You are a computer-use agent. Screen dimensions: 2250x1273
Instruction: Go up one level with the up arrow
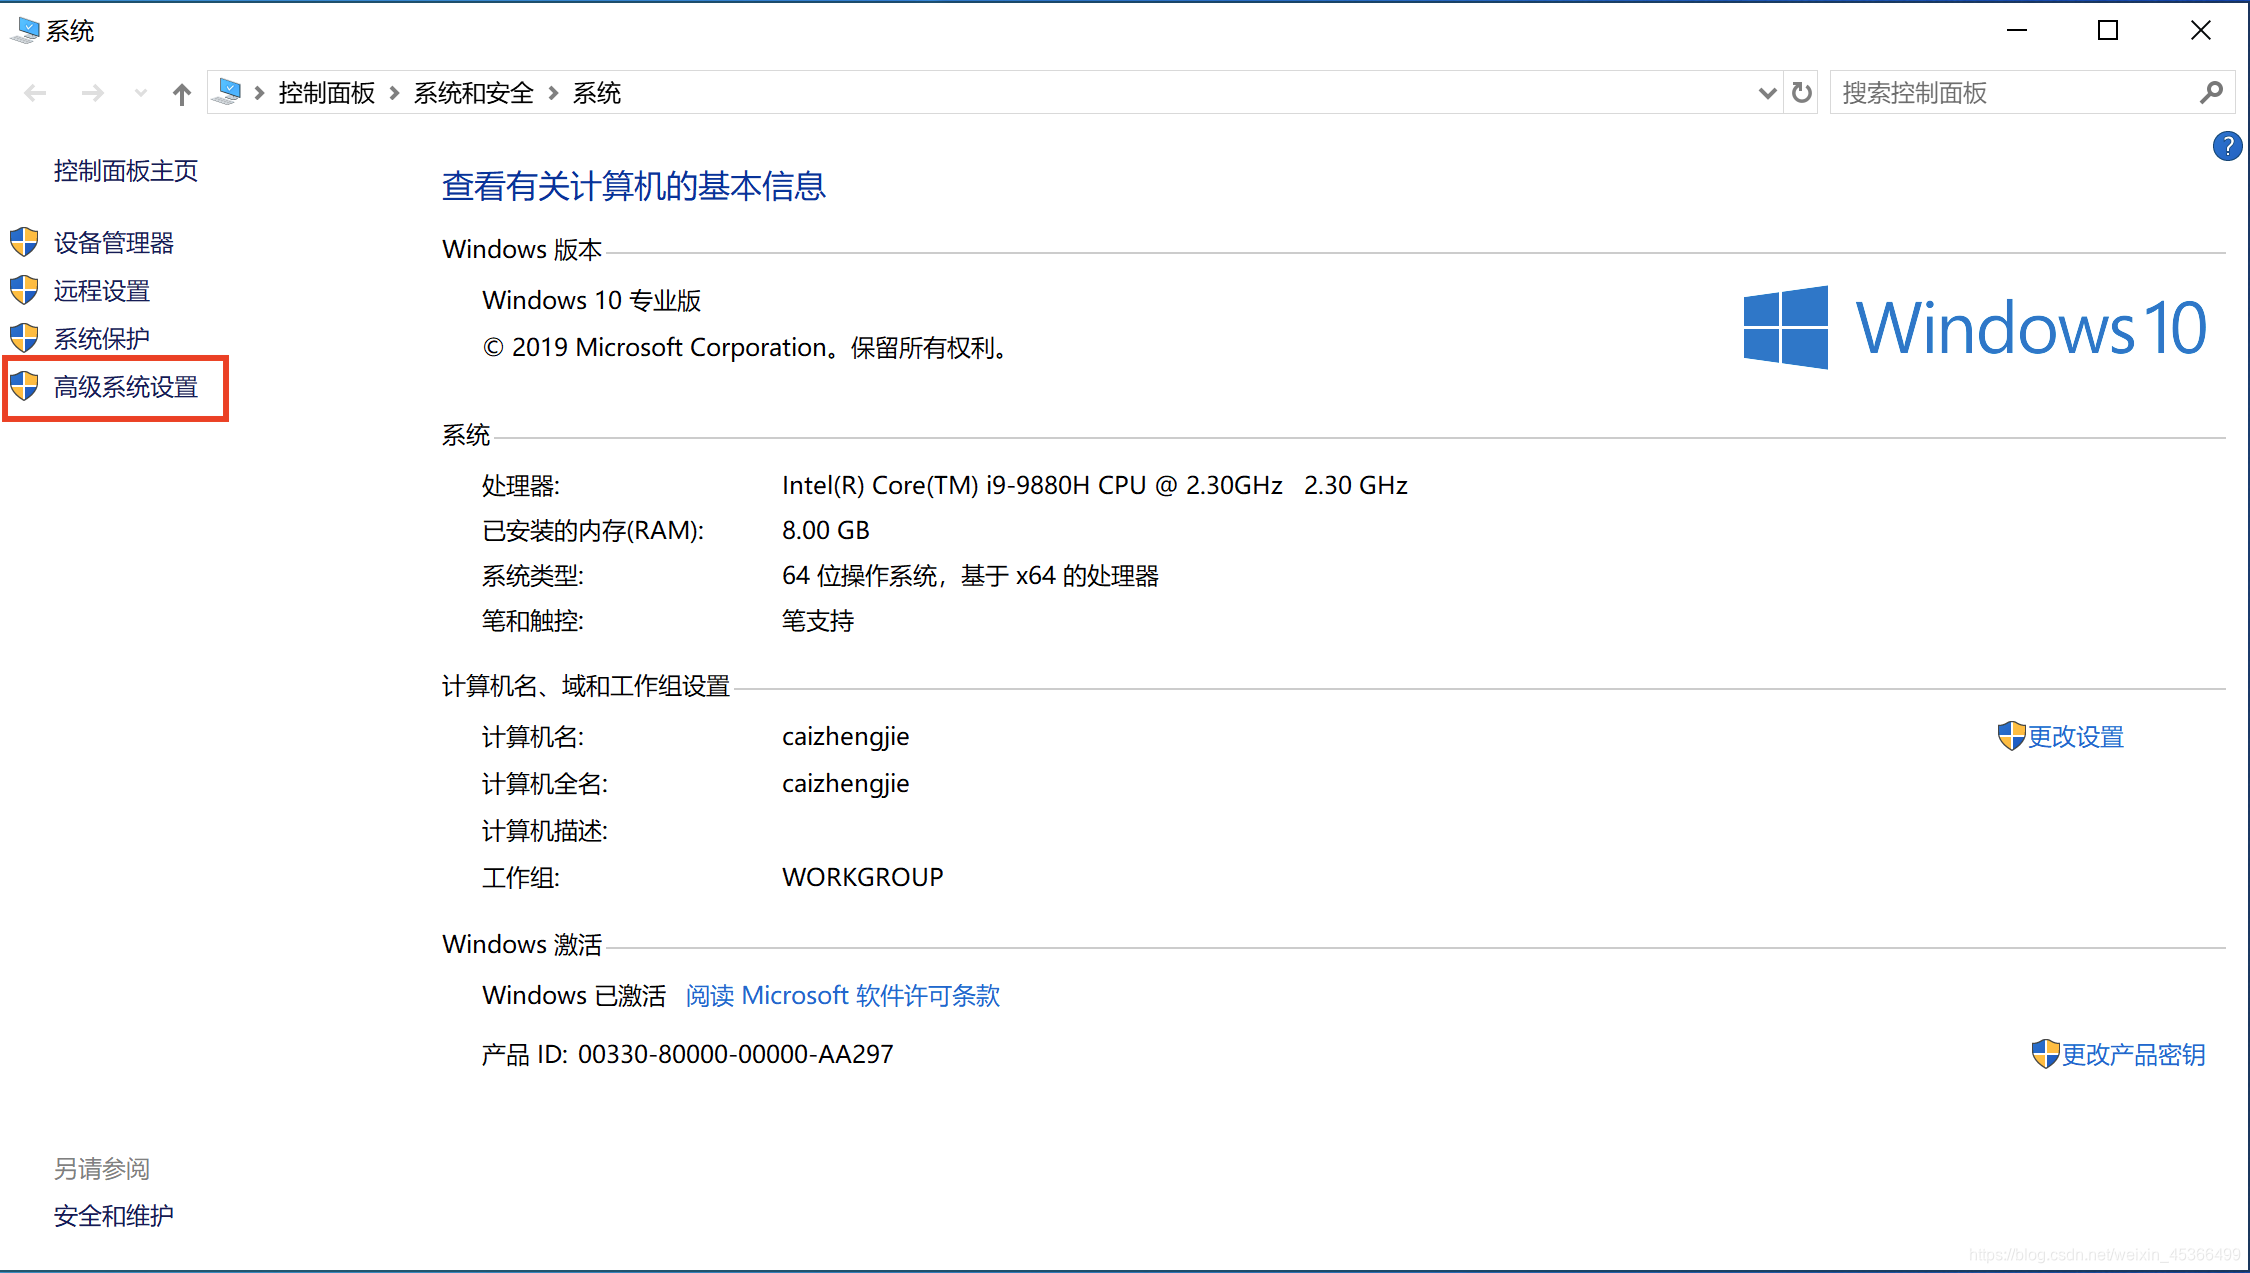coord(181,94)
